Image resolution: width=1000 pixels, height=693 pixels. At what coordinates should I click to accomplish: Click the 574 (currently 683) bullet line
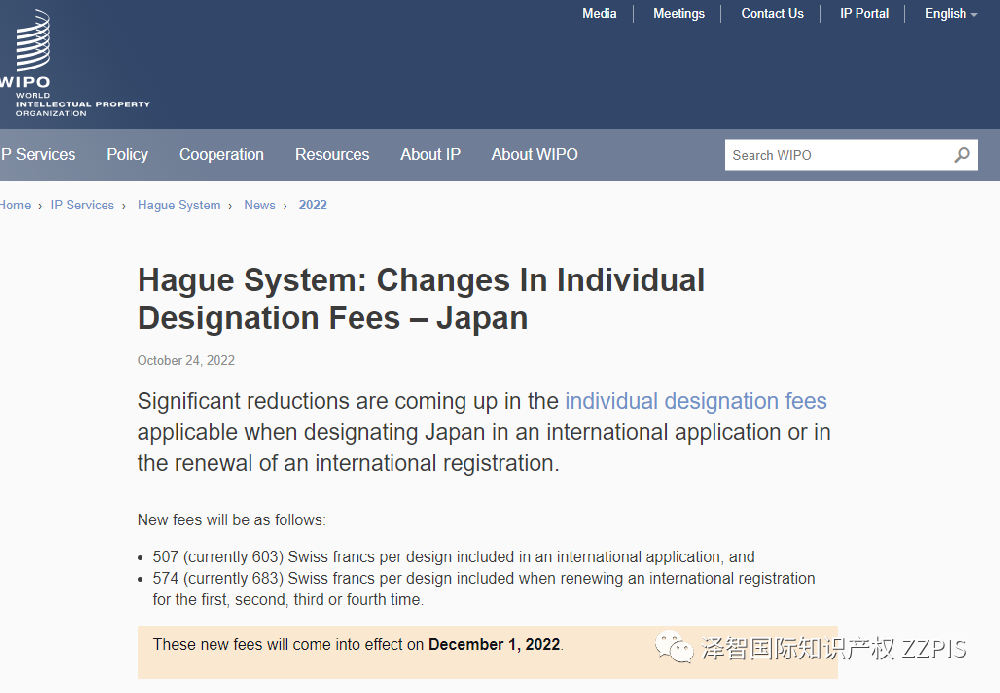point(484,588)
